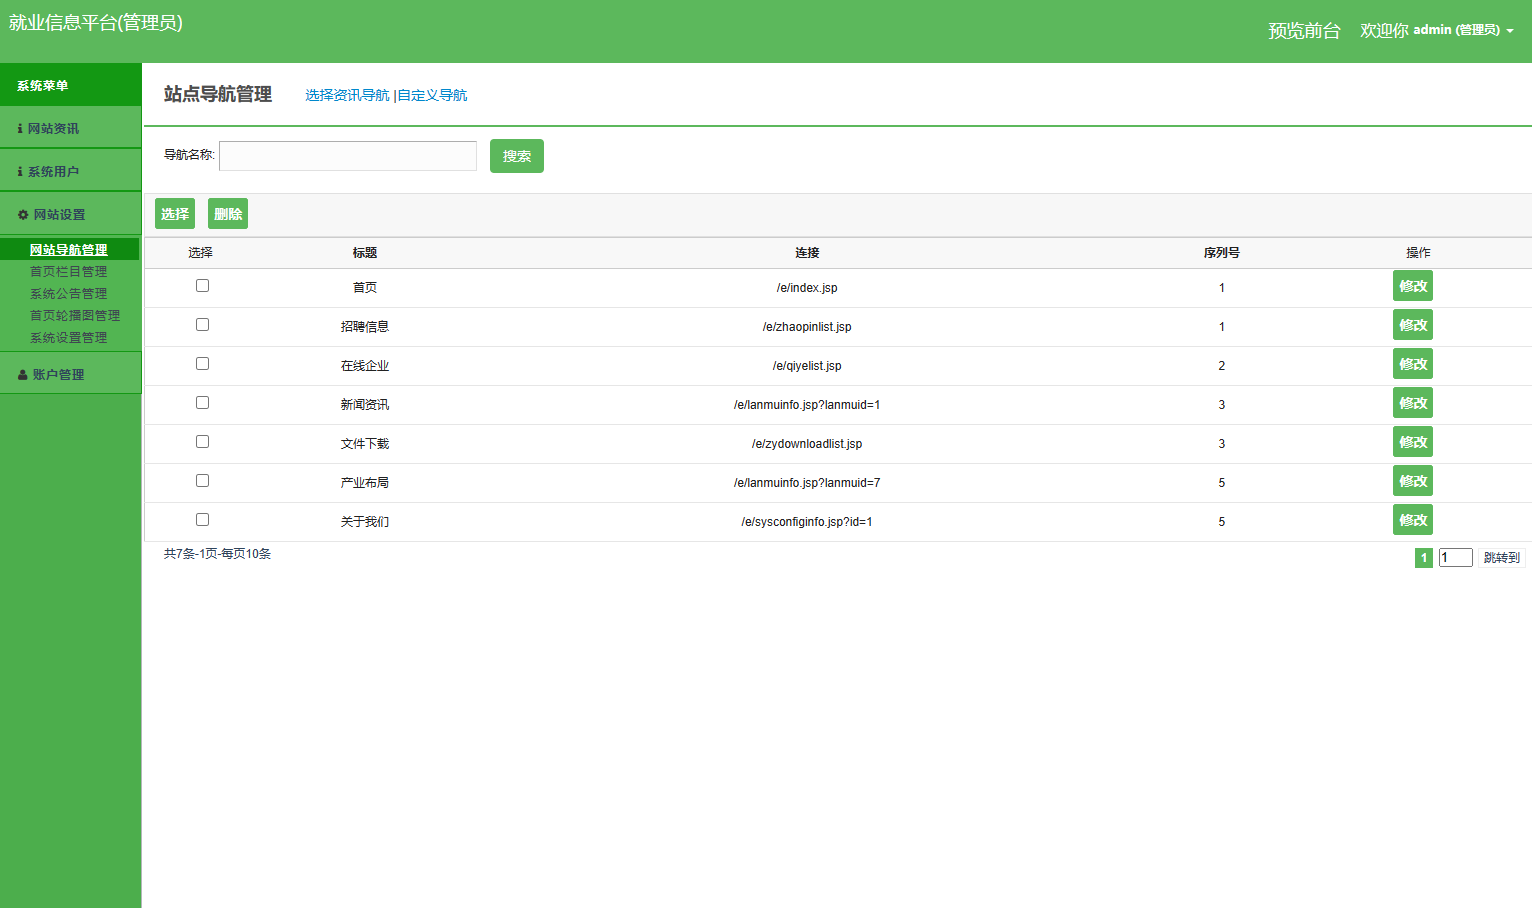The height and width of the screenshot is (908, 1532).
Task: Click the user icon beside 账户管理
Action: click(23, 375)
